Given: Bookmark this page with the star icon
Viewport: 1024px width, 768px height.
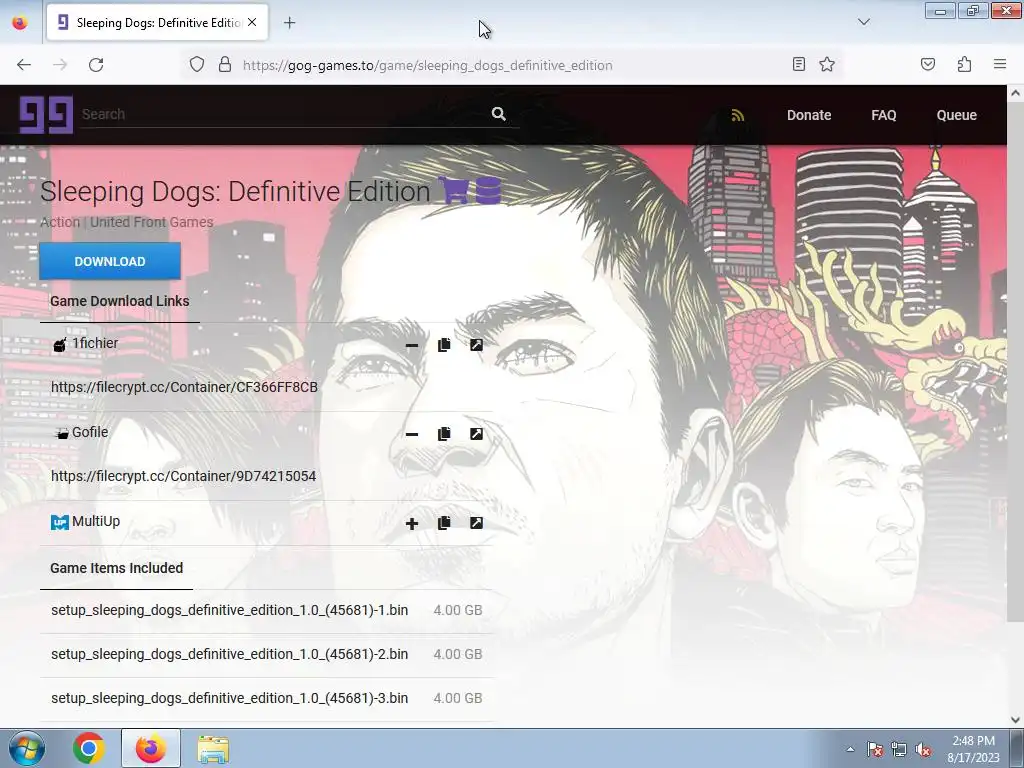Looking at the screenshot, I should (827, 64).
